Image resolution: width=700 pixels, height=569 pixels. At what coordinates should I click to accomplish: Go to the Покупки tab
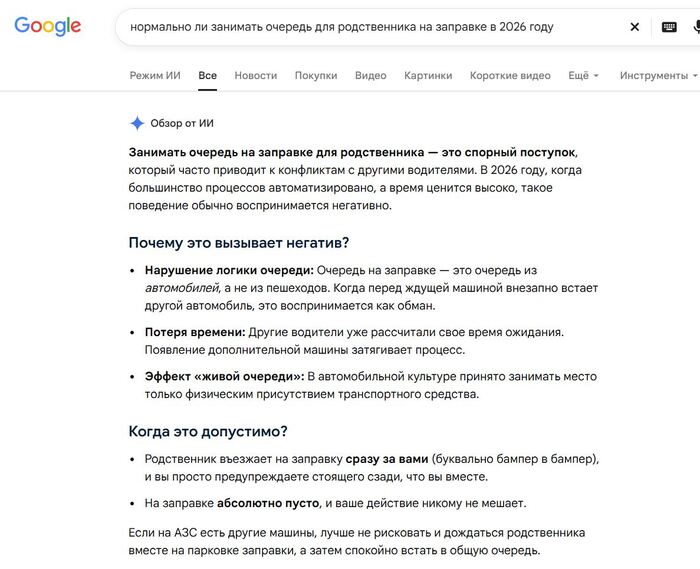pos(316,75)
